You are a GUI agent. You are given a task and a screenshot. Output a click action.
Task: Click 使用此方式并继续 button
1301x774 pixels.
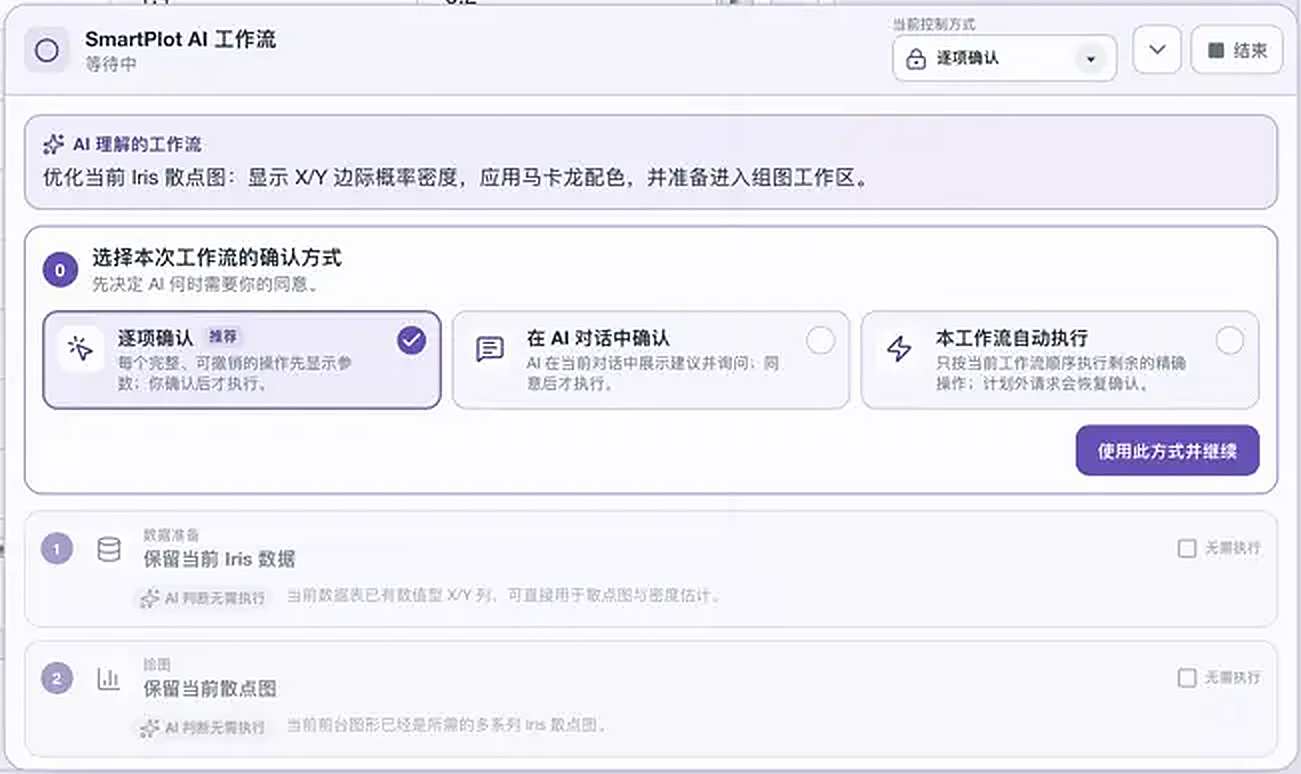(x=1167, y=451)
